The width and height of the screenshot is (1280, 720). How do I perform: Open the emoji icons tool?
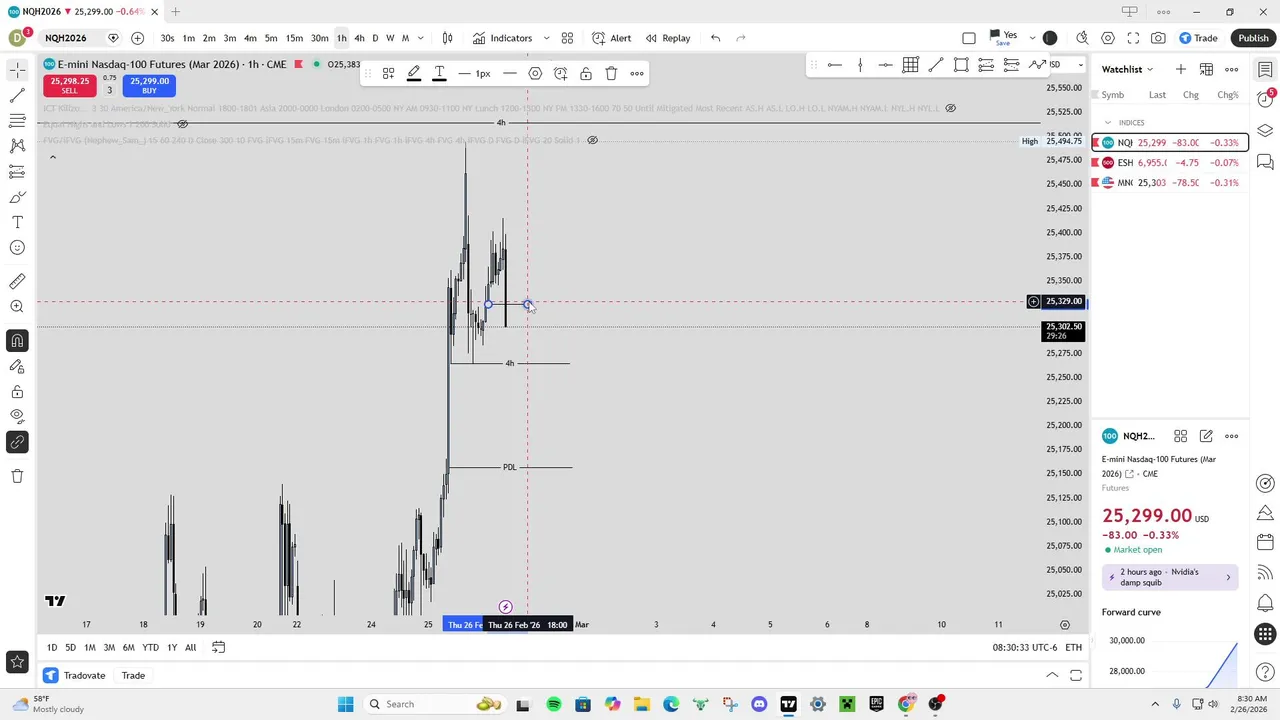pyautogui.click(x=17, y=248)
